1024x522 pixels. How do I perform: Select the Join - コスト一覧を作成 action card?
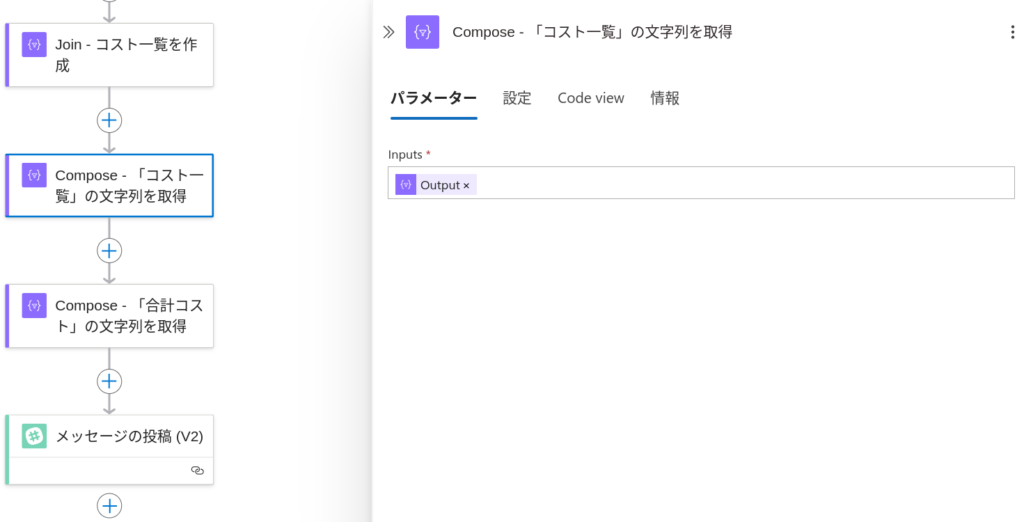(x=110, y=55)
